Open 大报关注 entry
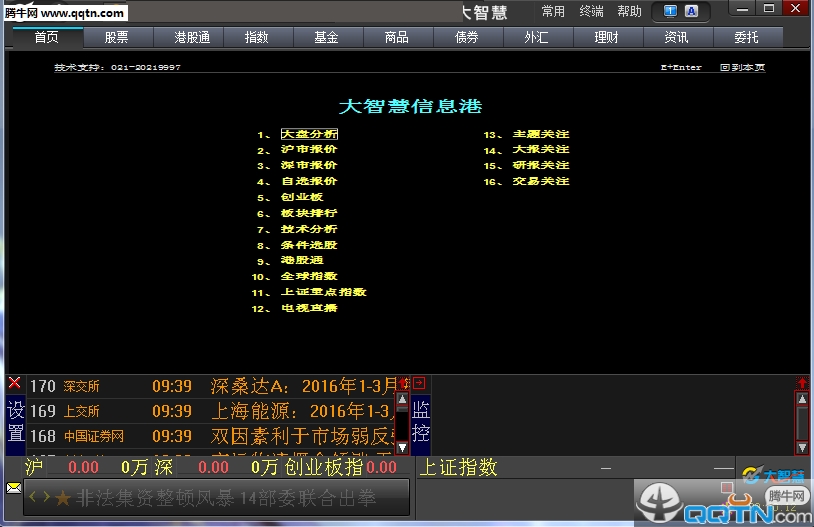This screenshot has height=527, width=814. tap(541, 150)
